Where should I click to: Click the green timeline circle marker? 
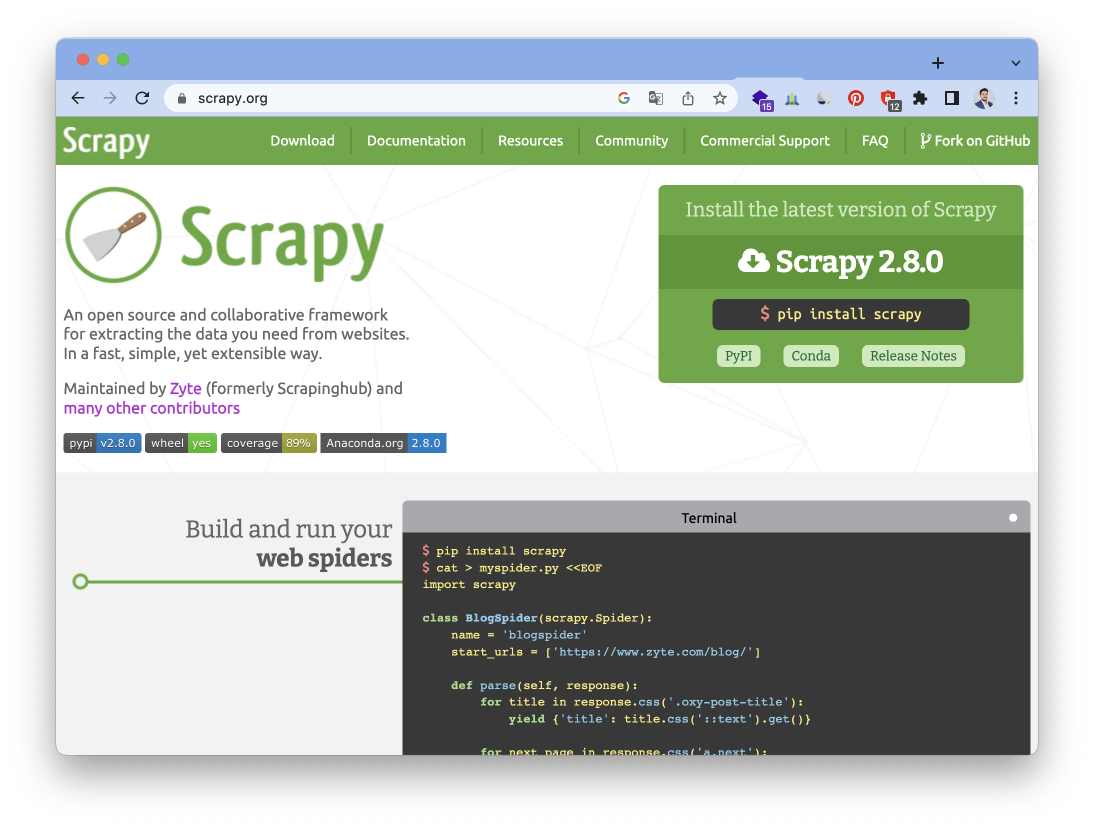80,581
